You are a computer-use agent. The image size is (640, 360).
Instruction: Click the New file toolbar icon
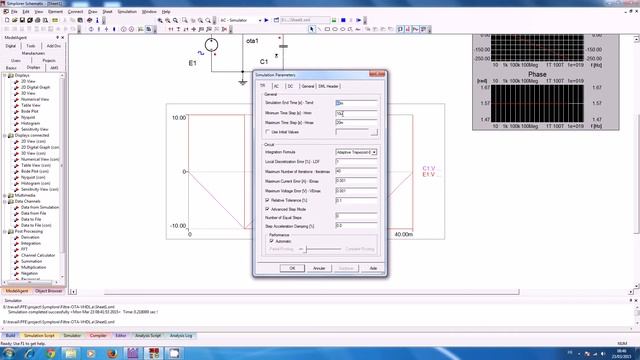tap(7, 20)
